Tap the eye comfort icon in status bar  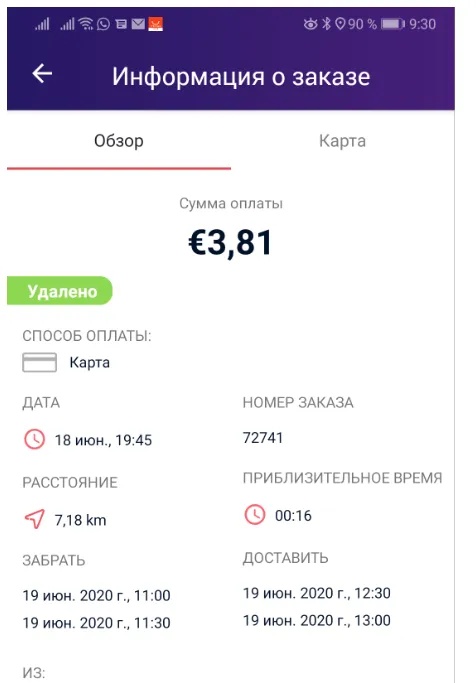311,24
